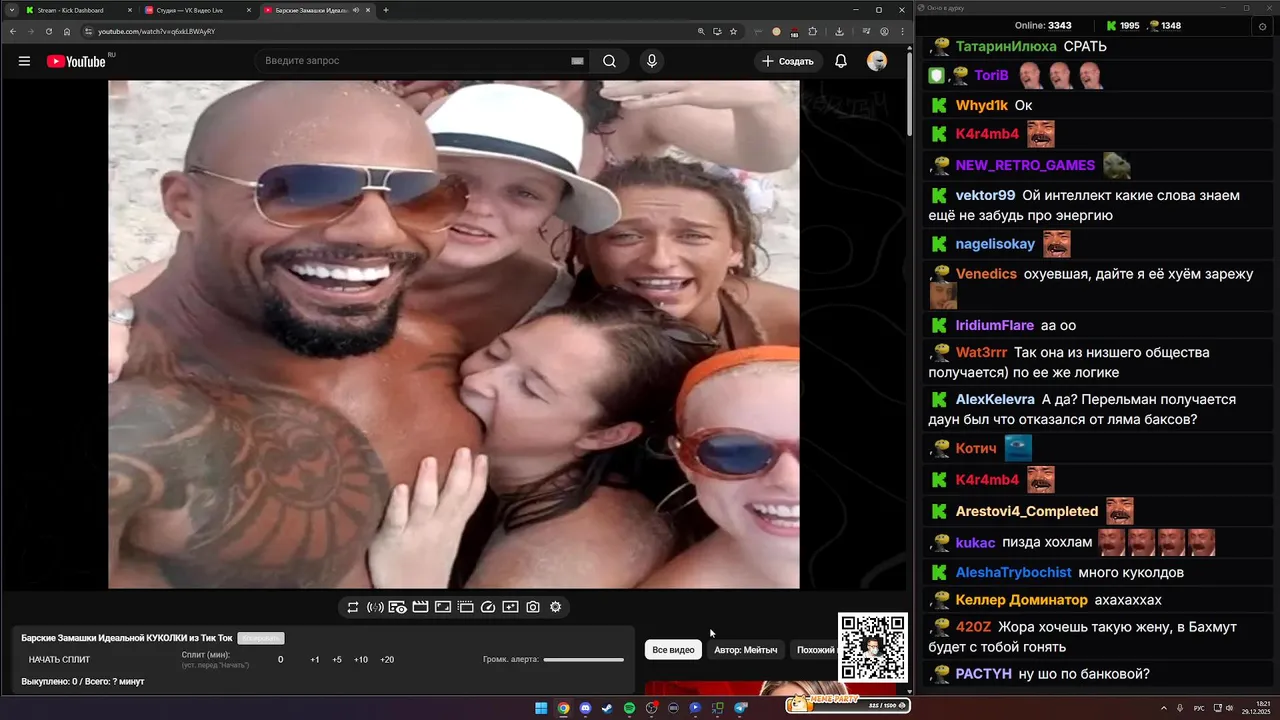Adjust the 'Громк. алерта' volume slider

(583, 659)
